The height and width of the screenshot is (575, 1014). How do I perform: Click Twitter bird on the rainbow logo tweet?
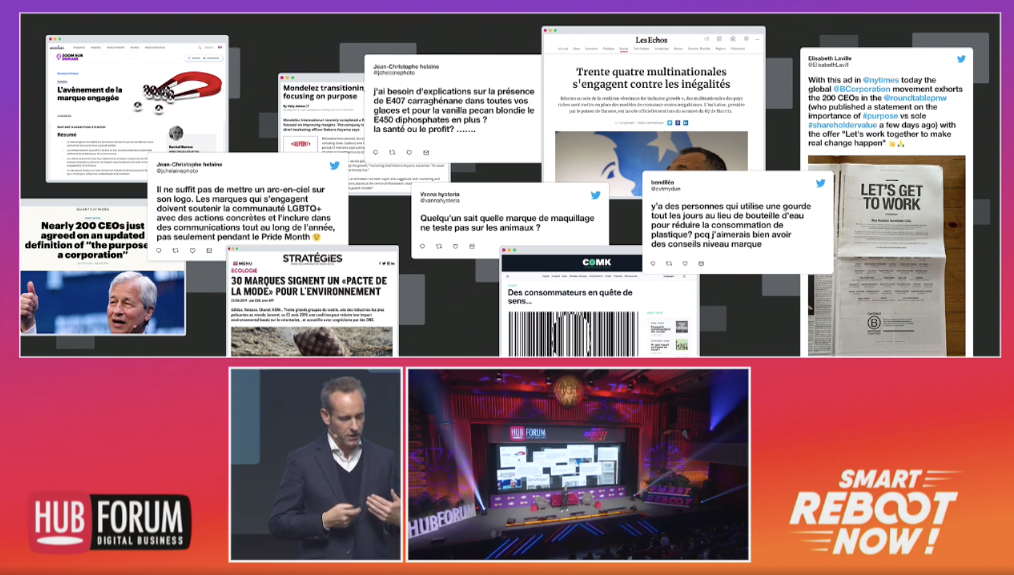click(335, 166)
